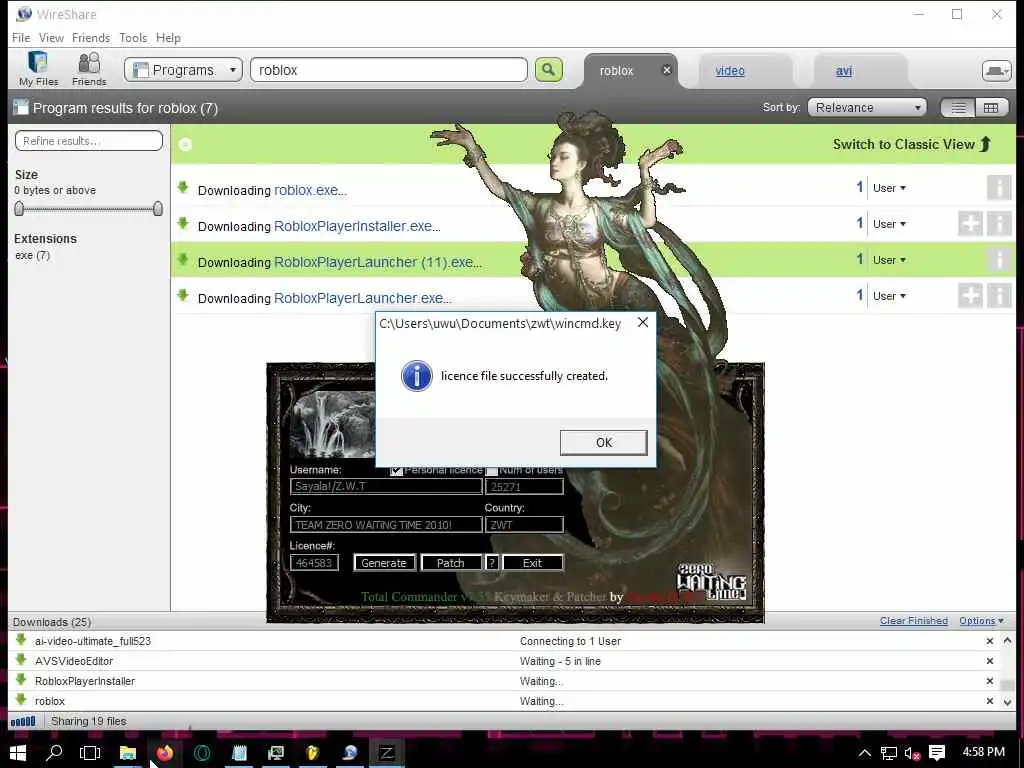The image size is (1024, 768).
Task: Click plus icon on RobloxPlayerLauncher.exe row
Action: coord(970,296)
